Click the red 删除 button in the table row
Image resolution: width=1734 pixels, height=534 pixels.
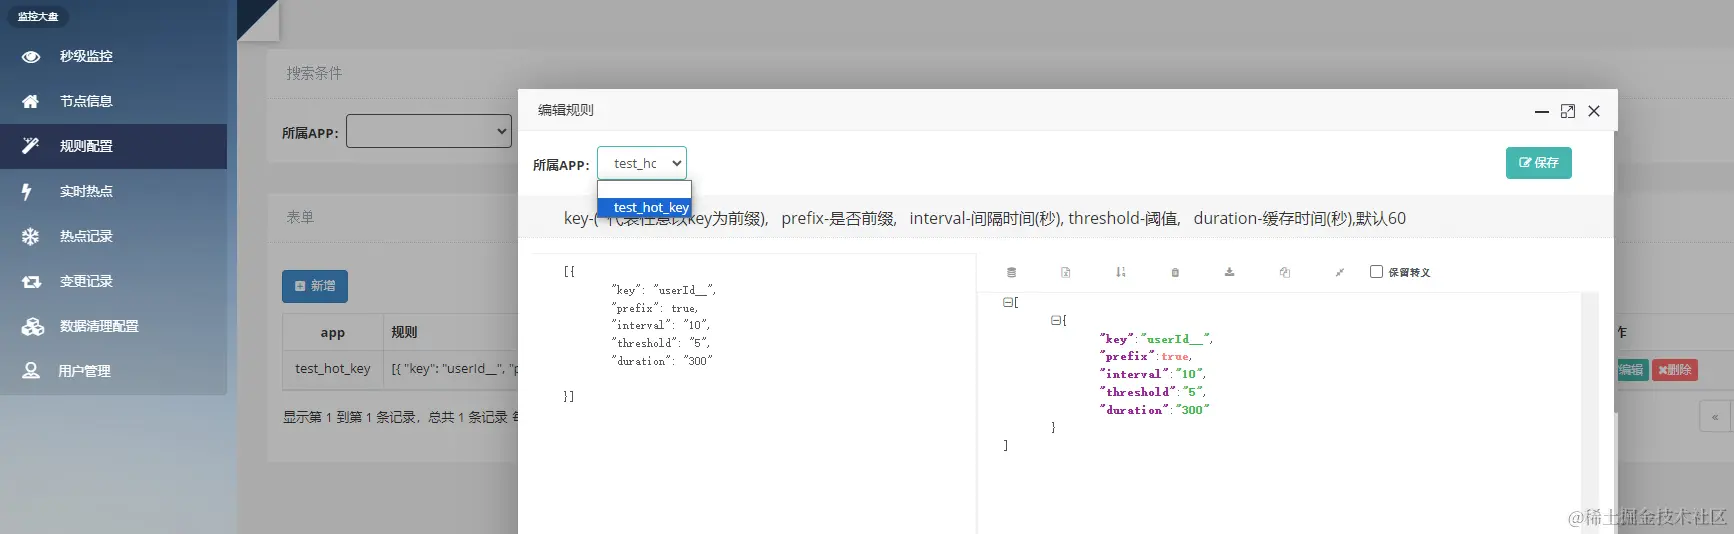pyautogui.click(x=1675, y=370)
